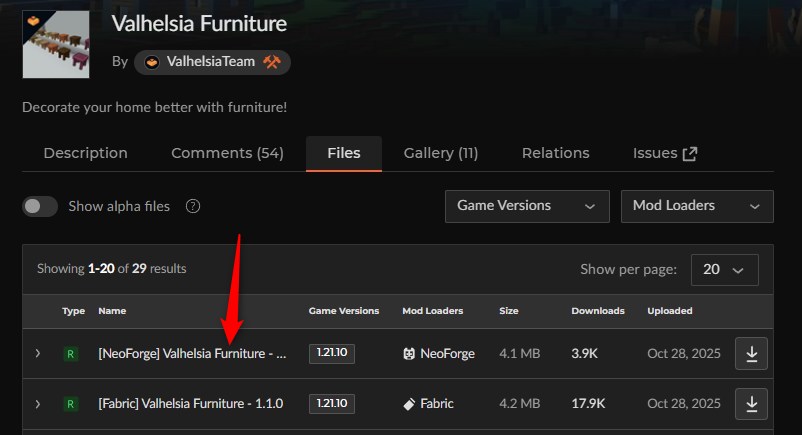The height and width of the screenshot is (435, 802).
Task: Click the 1.21.10 version tag on Fabric row
Action: coord(331,404)
